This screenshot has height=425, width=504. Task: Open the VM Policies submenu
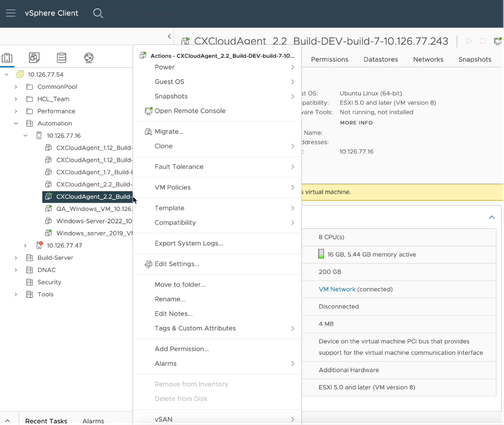pos(217,187)
